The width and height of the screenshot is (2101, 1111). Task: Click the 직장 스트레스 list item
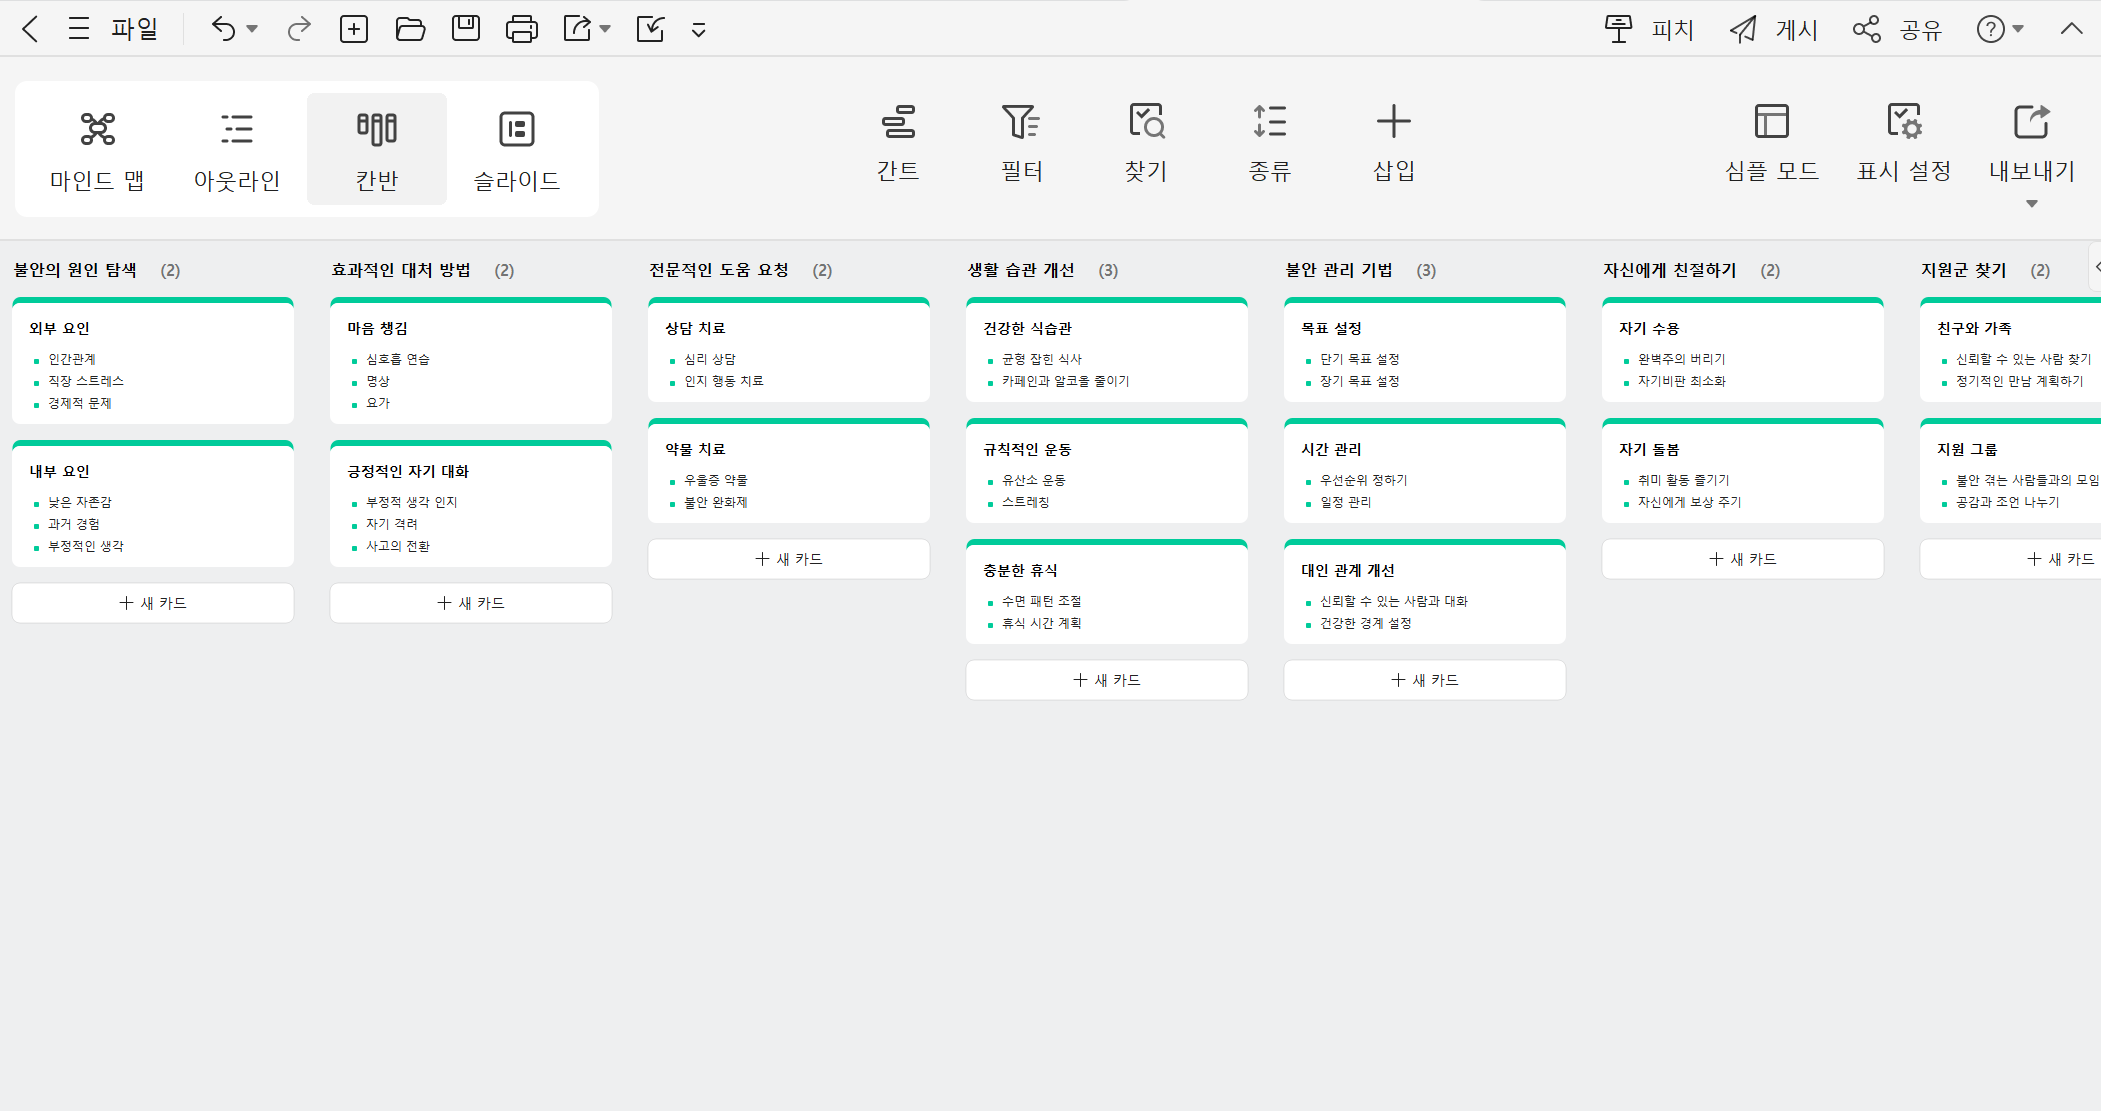(x=86, y=381)
